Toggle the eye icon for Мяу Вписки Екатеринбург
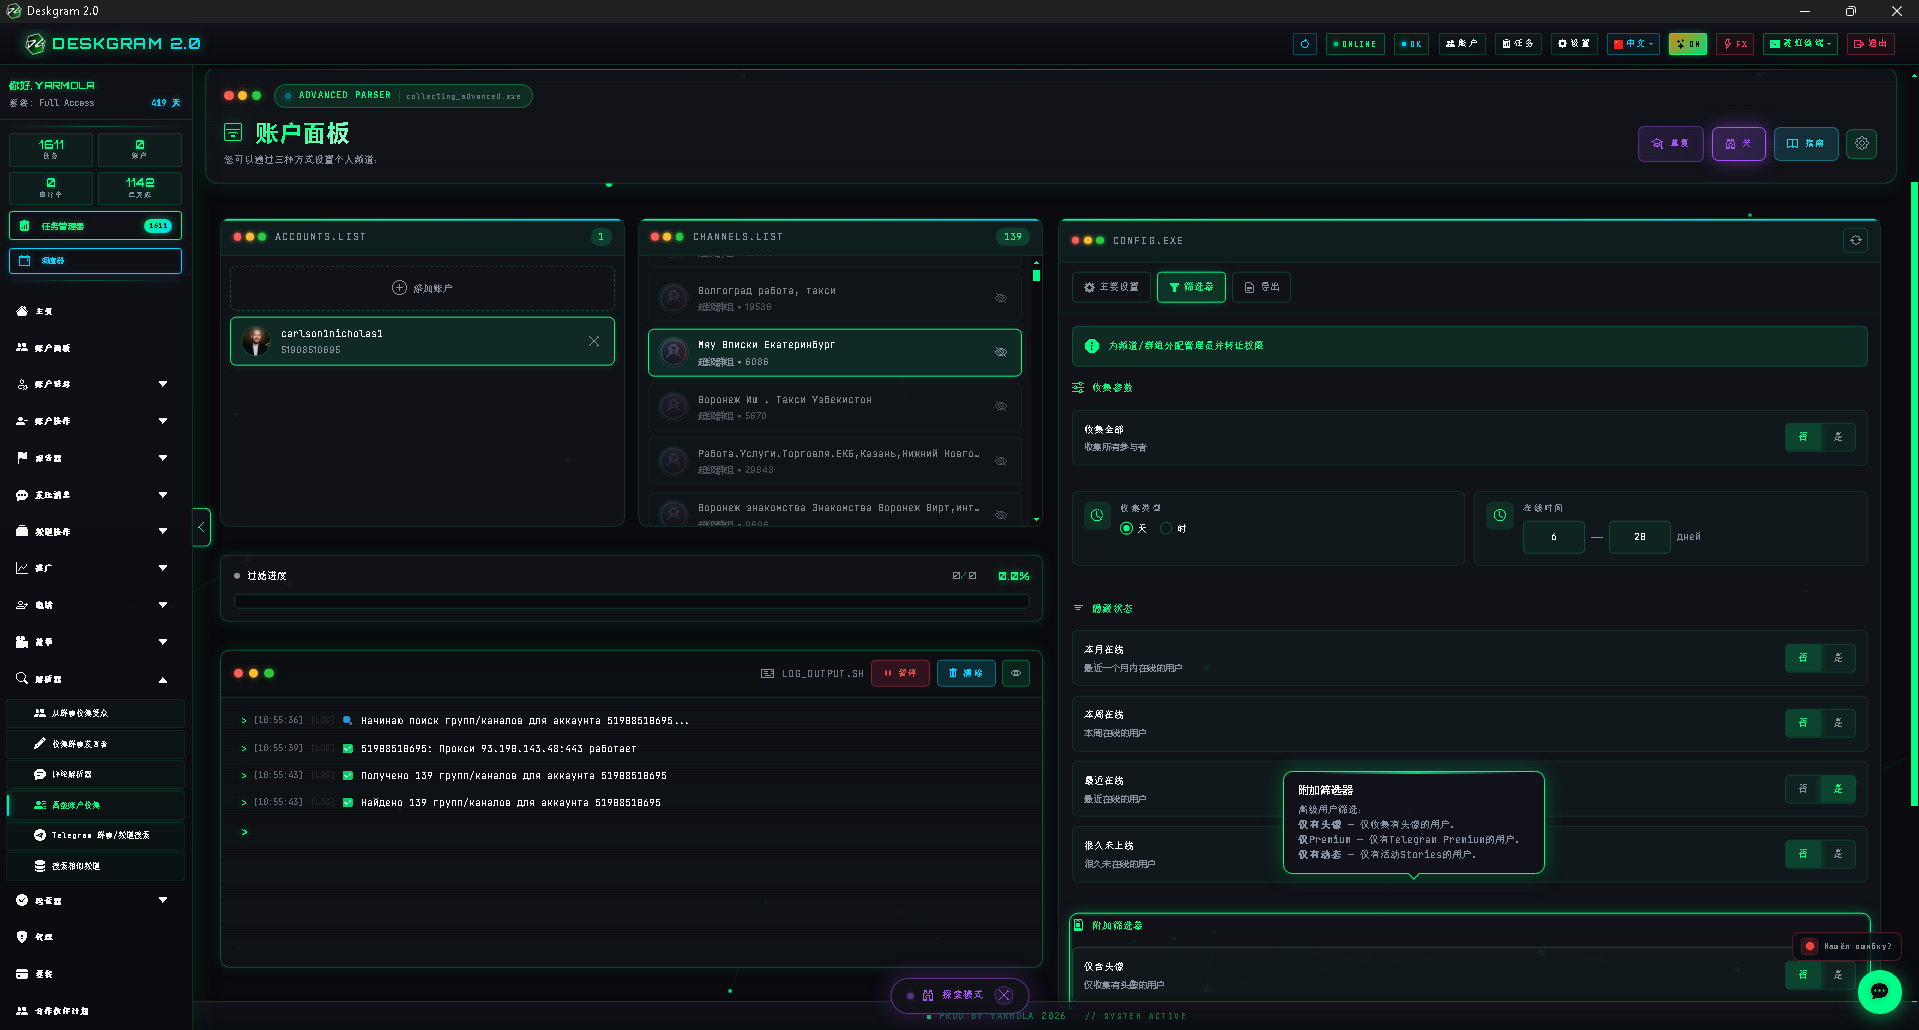This screenshot has height=1030, width=1919. (1001, 352)
